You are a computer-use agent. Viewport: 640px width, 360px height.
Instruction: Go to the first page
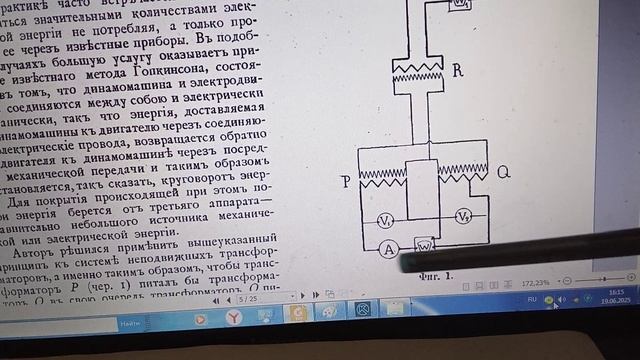pyautogui.click(x=216, y=301)
